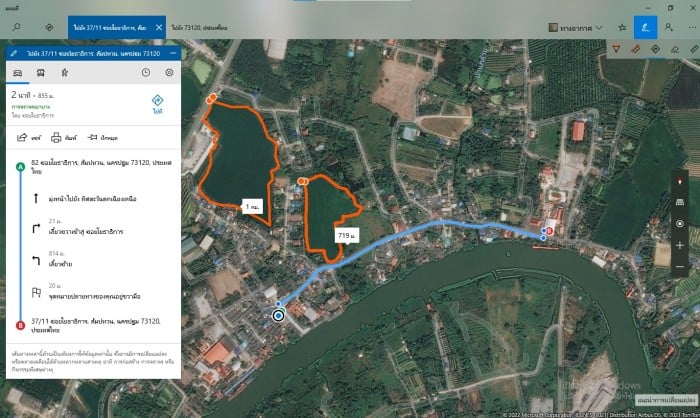Open the departure time clock icon
700x418 pixels.
coord(146,72)
